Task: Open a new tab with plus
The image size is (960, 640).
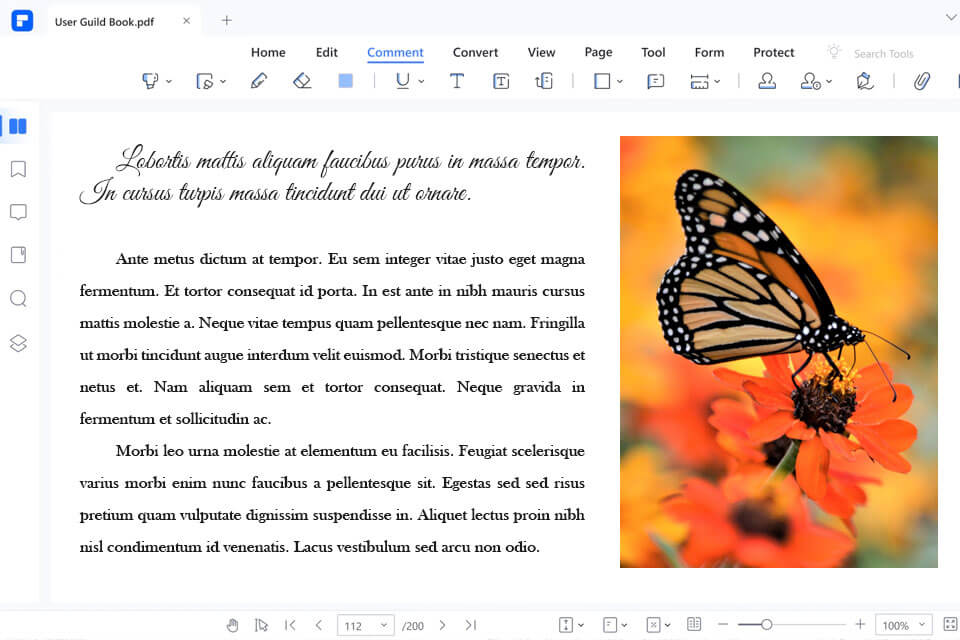Action: tap(227, 21)
